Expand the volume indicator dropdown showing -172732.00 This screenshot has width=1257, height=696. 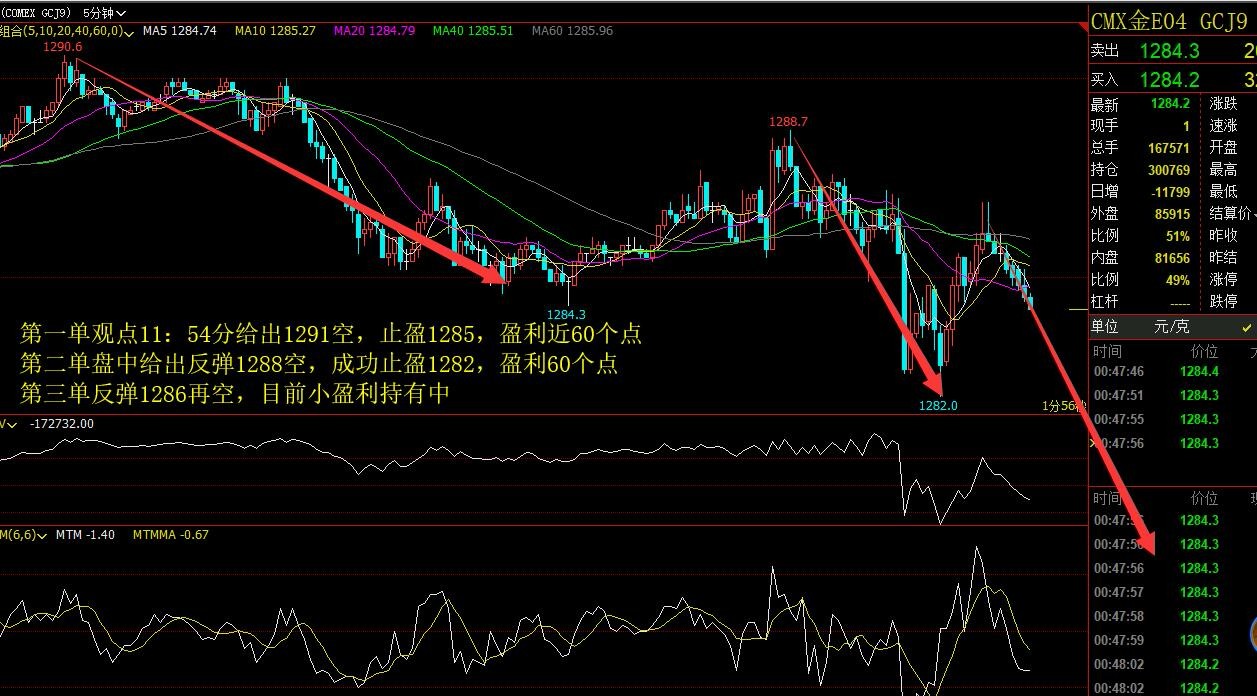tap(13, 423)
